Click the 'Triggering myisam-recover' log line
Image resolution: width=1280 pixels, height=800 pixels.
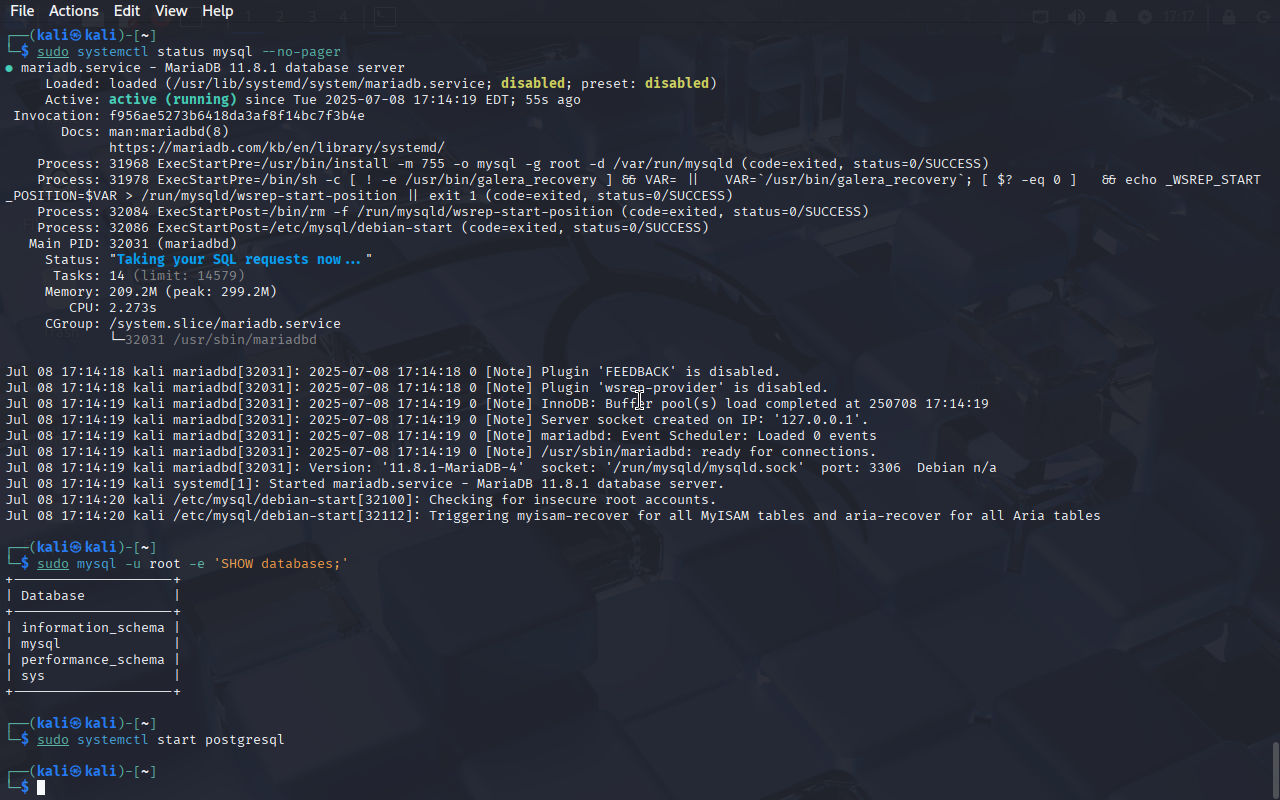coord(553,515)
